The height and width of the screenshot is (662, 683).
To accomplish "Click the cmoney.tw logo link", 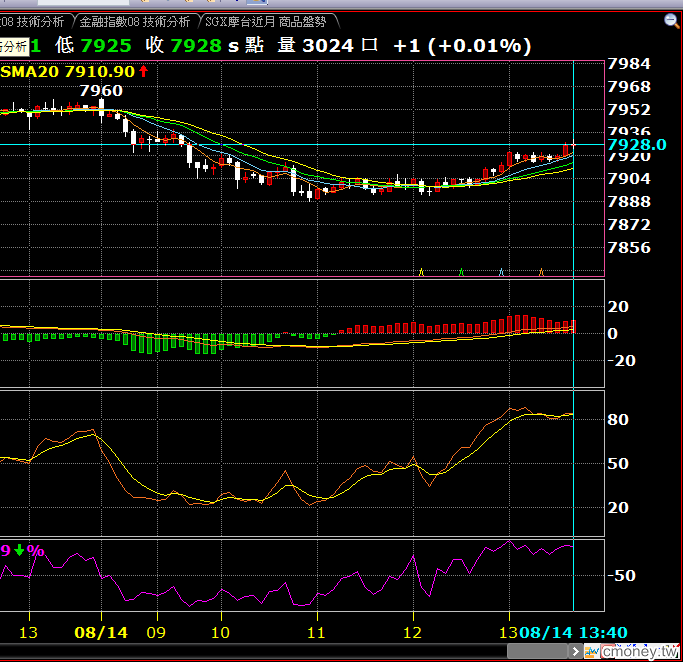I will (x=640, y=652).
